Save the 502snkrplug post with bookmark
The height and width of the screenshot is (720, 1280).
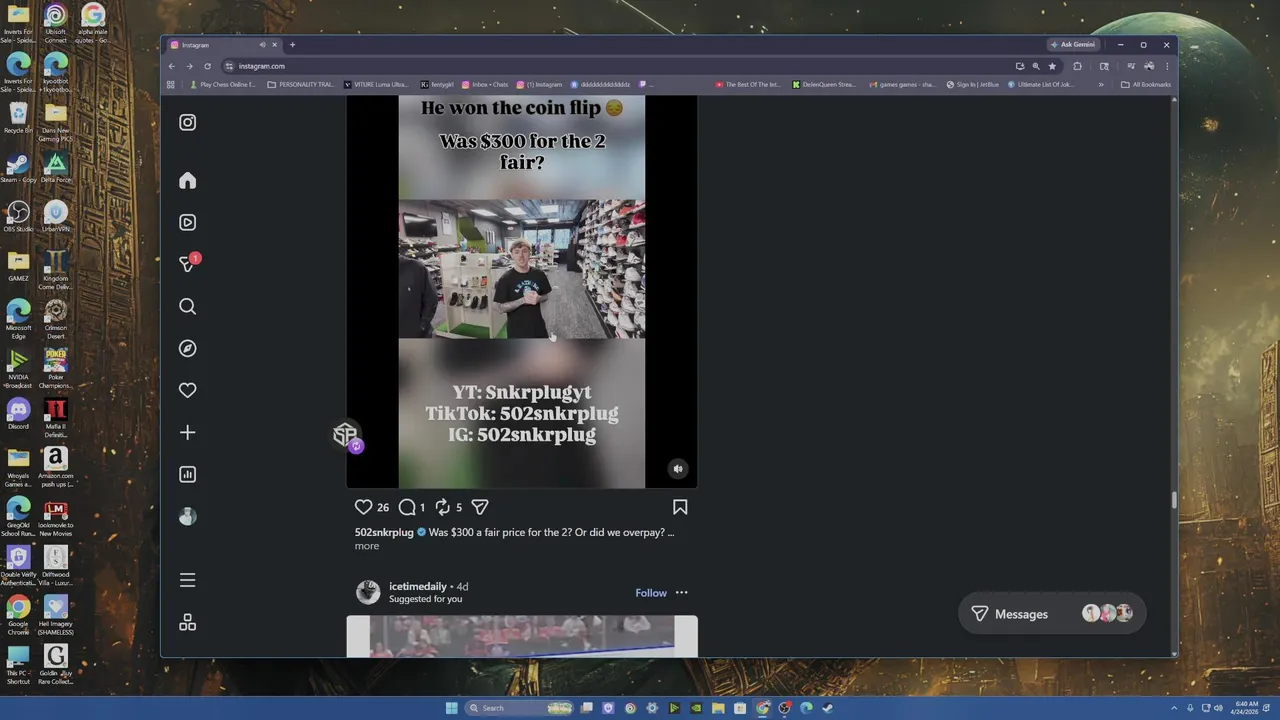click(680, 507)
